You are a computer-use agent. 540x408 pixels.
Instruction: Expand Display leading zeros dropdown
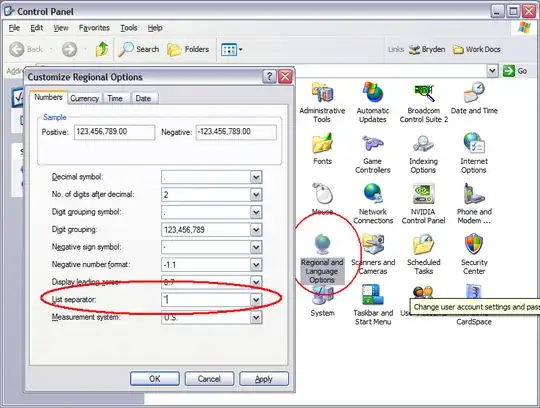pyautogui.click(x=256, y=282)
